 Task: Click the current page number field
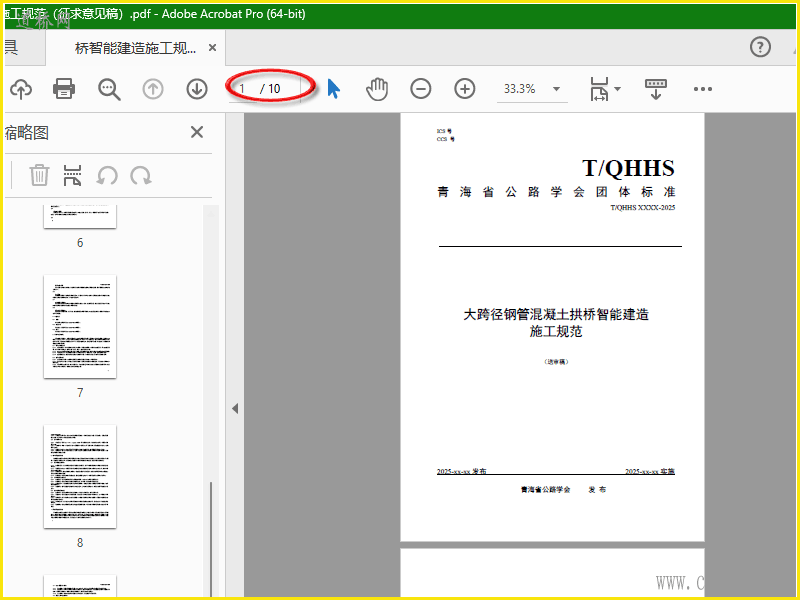243,89
